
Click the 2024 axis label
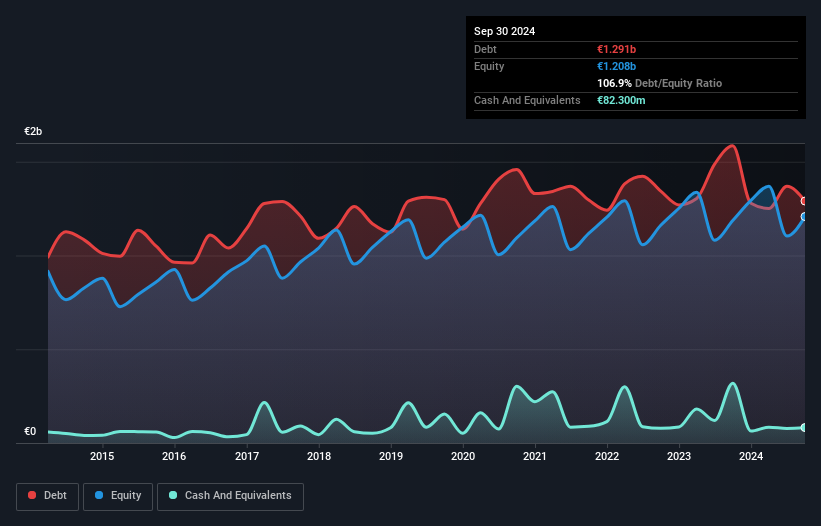[x=751, y=456]
